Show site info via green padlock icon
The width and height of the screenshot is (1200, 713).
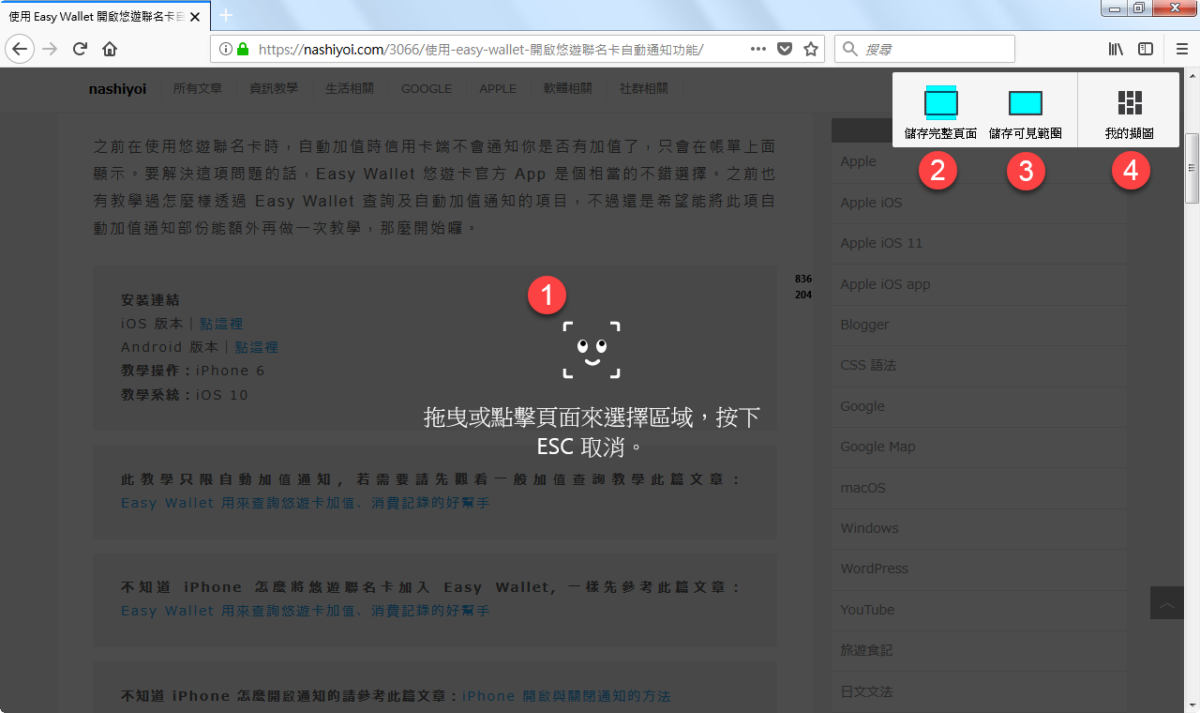point(242,48)
